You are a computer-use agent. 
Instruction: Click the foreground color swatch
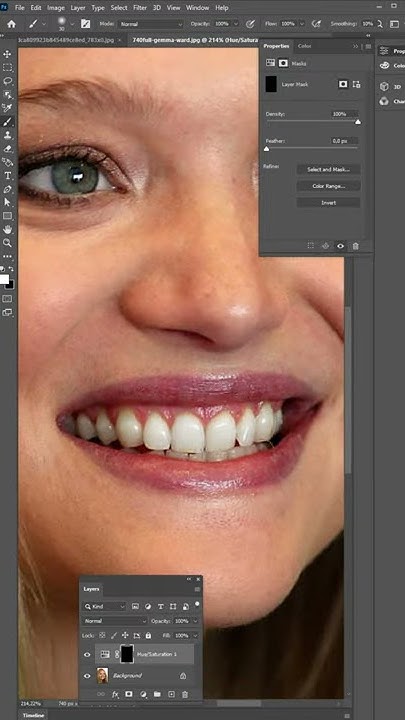point(4,279)
